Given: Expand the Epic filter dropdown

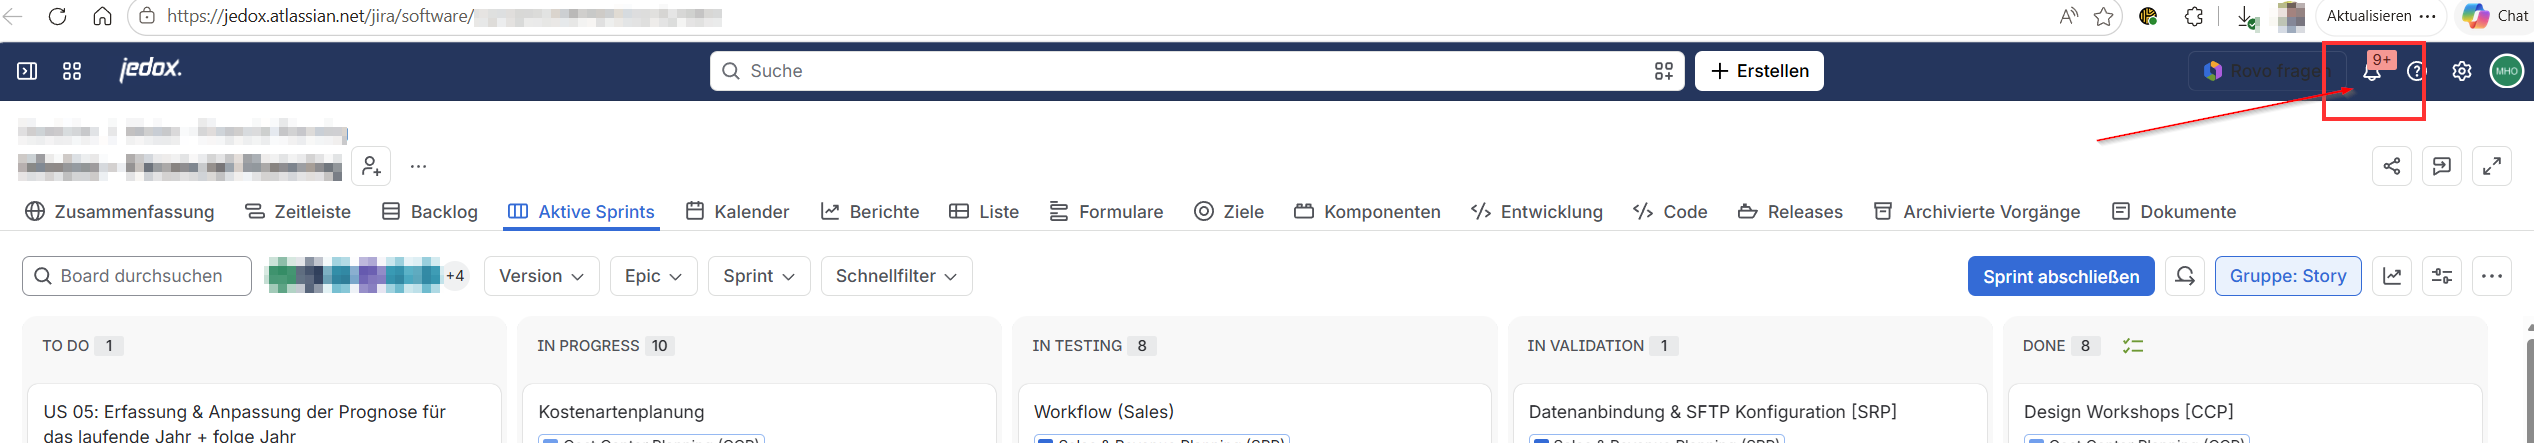Looking at the screenshot, I should click(653, 276).
